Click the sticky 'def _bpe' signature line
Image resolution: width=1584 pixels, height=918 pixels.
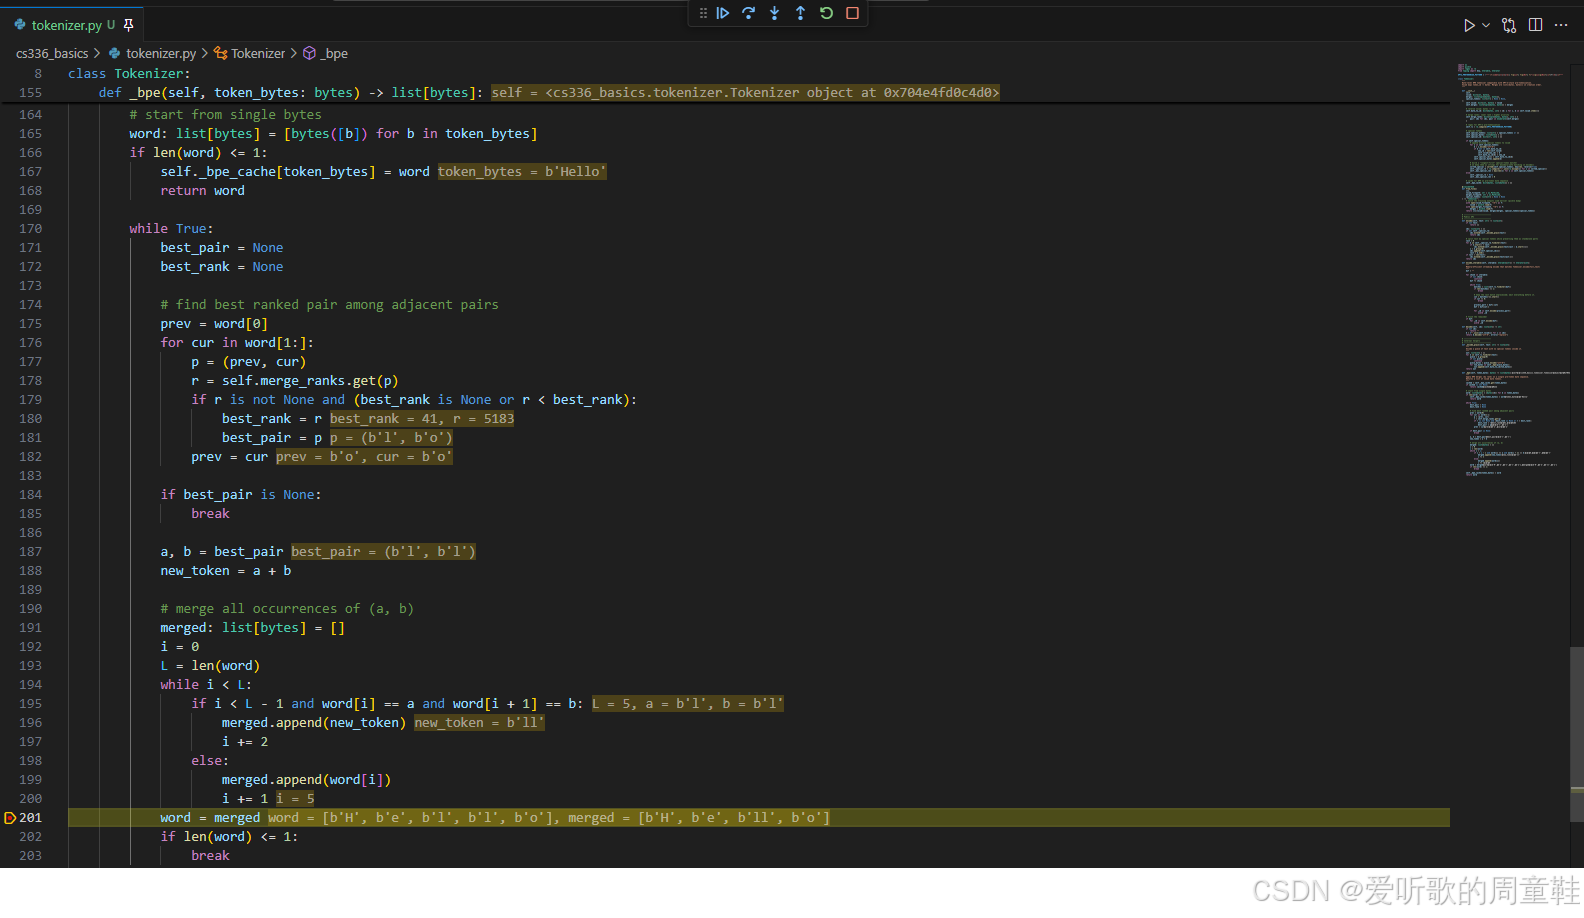tap(291, 92)
